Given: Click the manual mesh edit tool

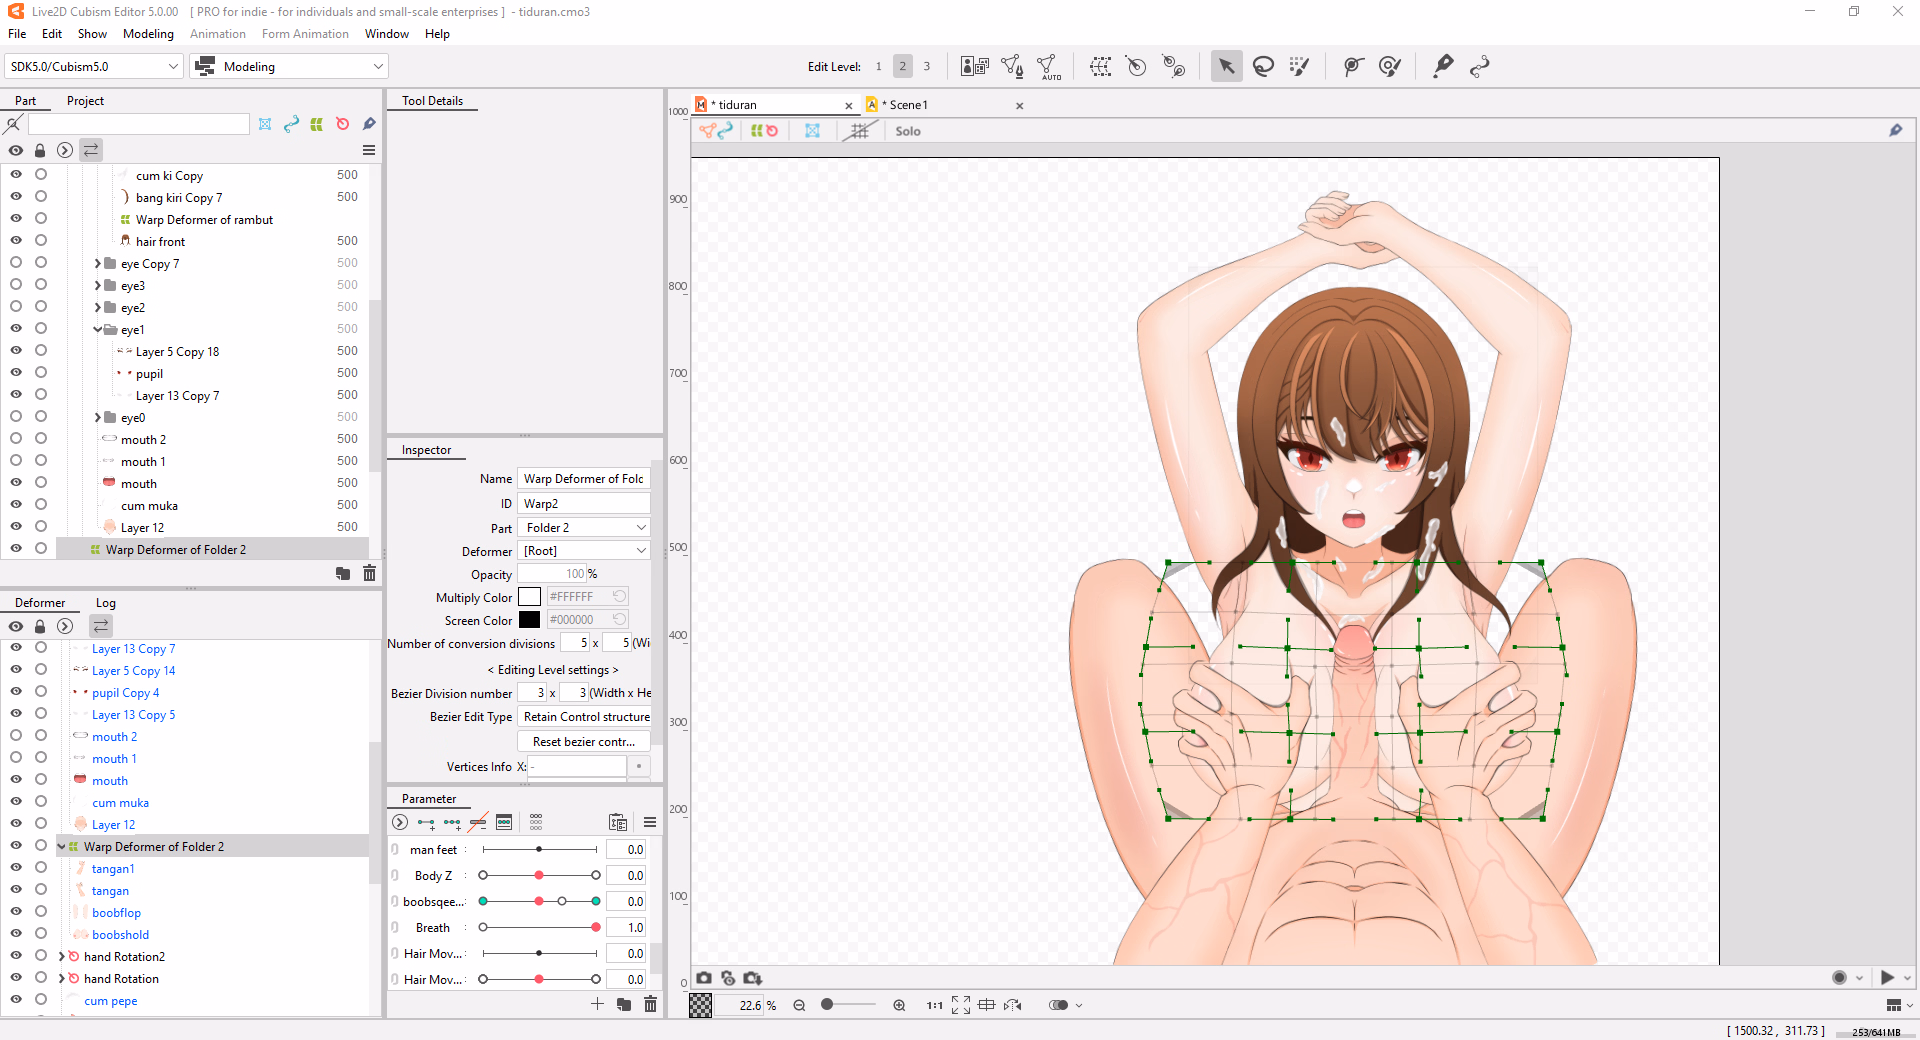Looking at the screenshot, I should click(1011, 67).
